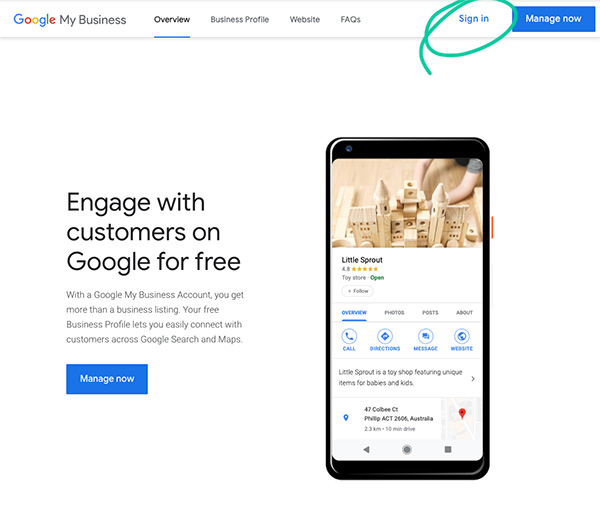The width and height of the screenshot is (600, 517).
Task: Click the wooden castle toy photo
Action: 407,203
